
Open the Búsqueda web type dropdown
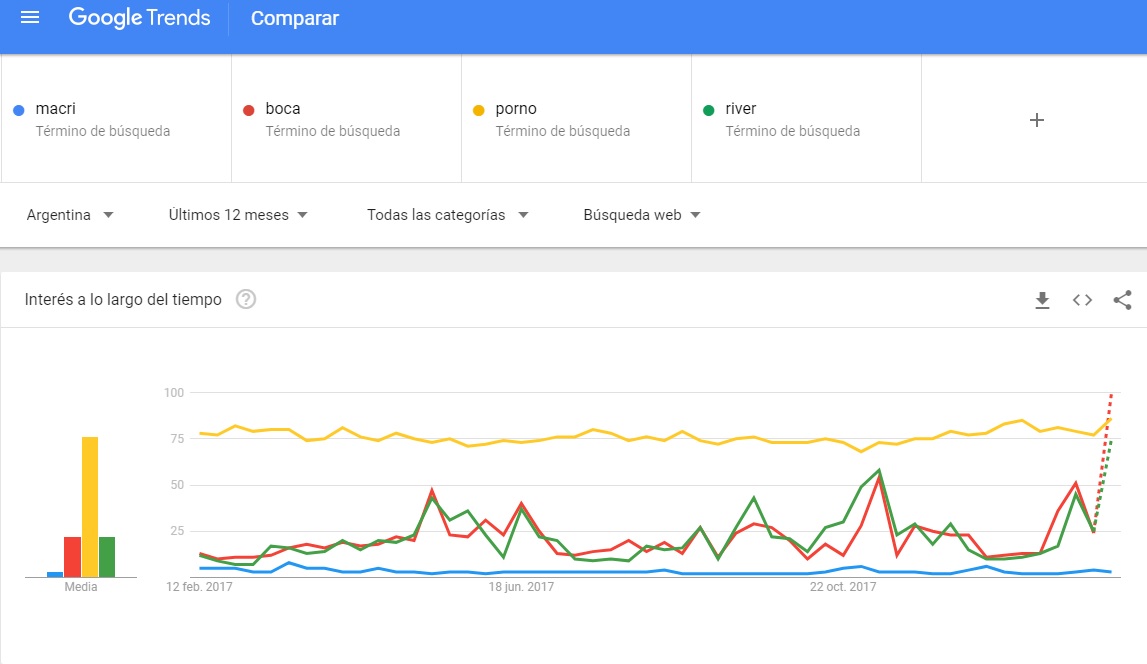point(642,215)
